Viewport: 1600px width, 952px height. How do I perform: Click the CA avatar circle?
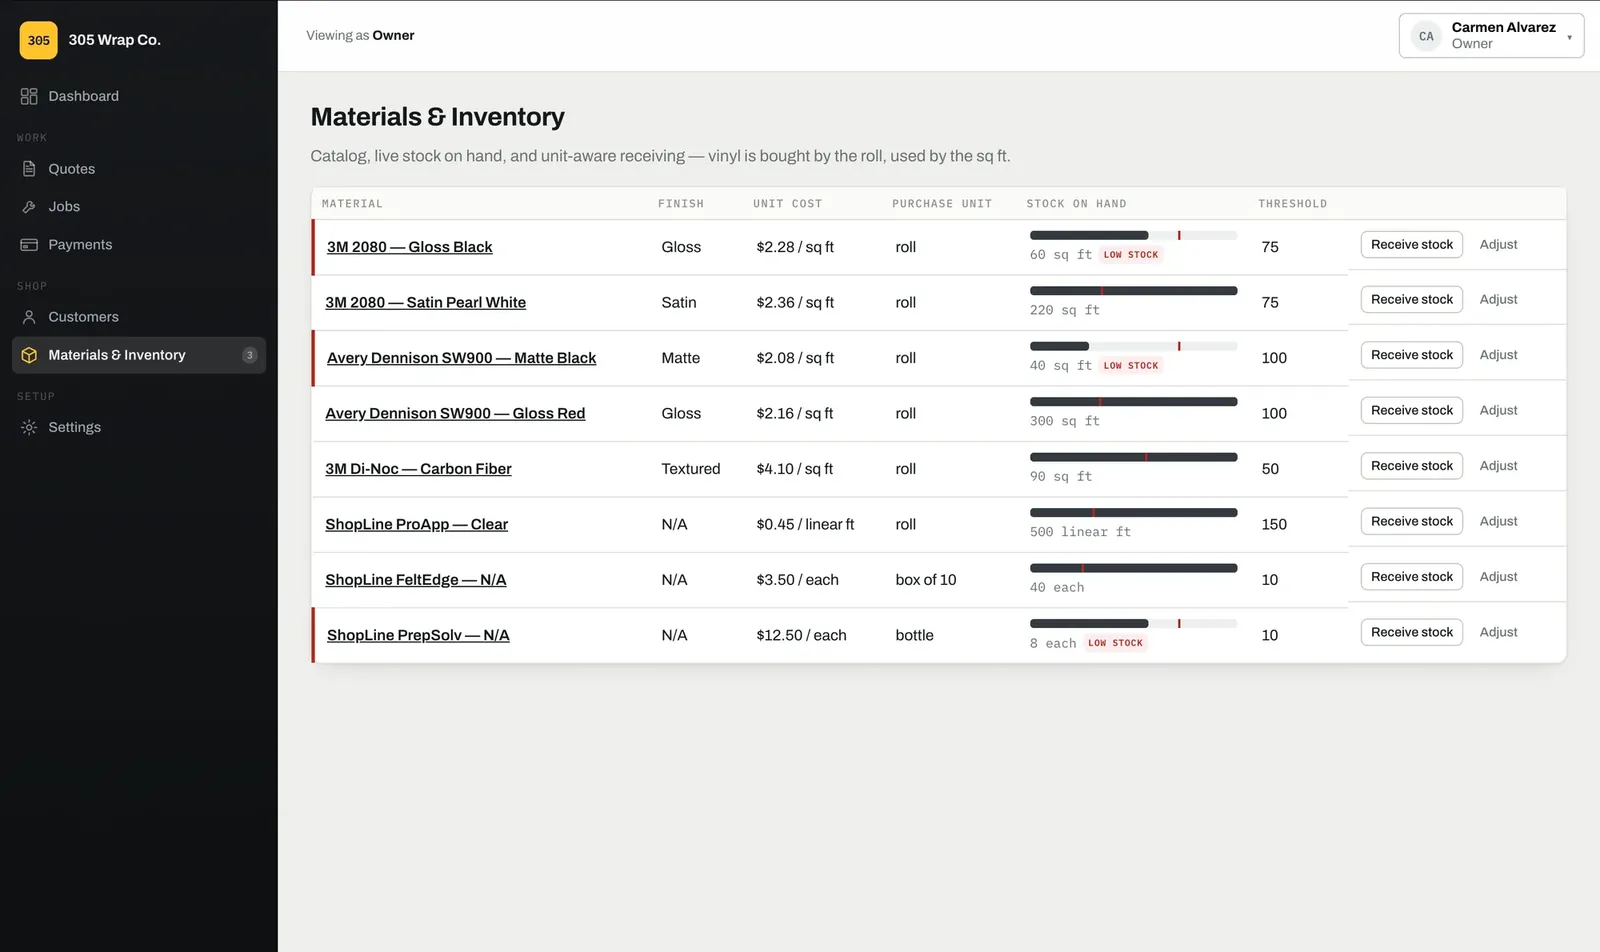tap(1426, 36)
